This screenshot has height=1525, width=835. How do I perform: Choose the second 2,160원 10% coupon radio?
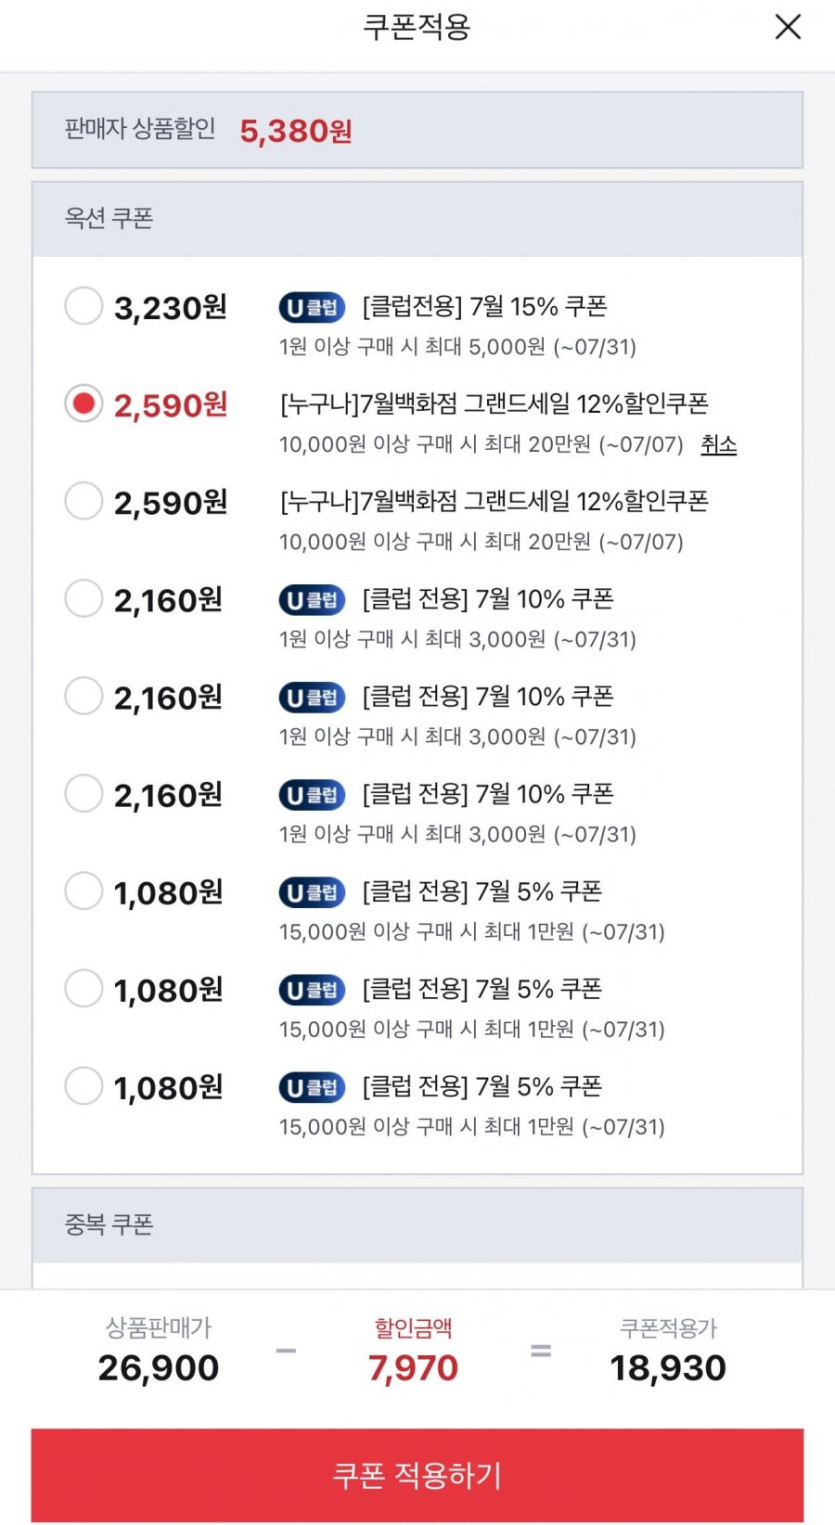click(x=84, y=696)
